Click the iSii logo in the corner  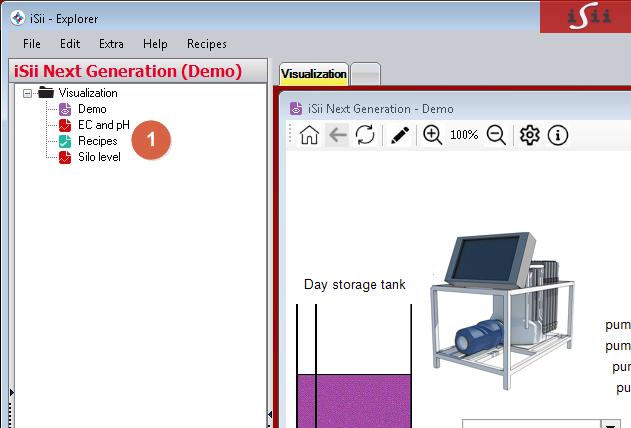click(589, 17)
